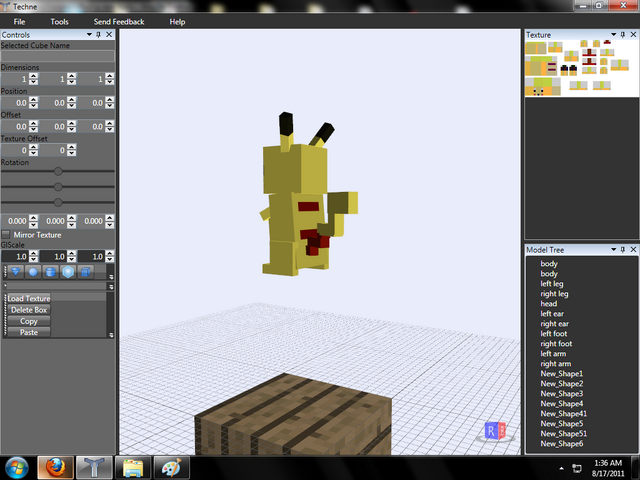Decrease the third Position value

109,105
